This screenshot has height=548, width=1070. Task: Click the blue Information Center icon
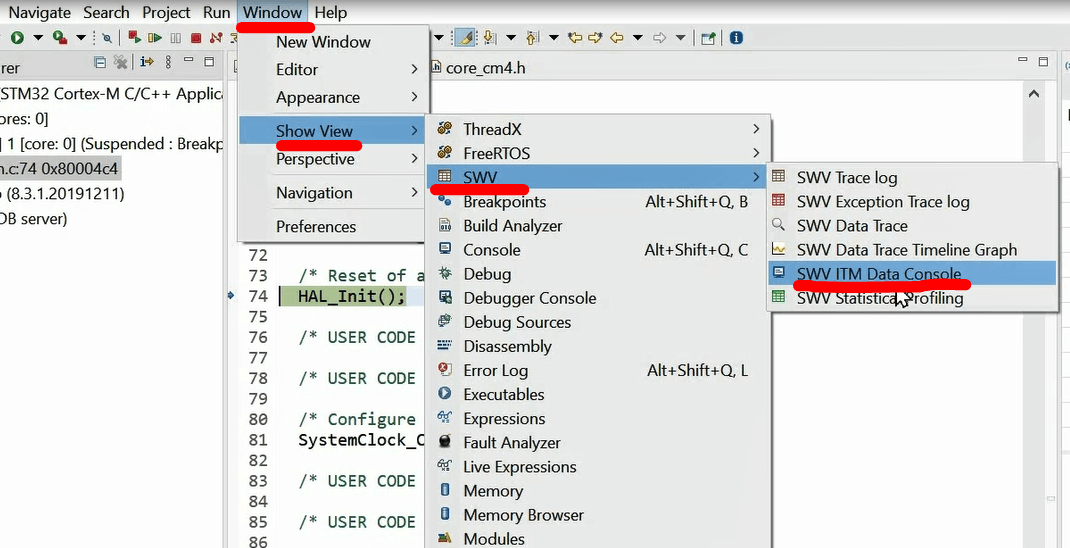[736, 38]
